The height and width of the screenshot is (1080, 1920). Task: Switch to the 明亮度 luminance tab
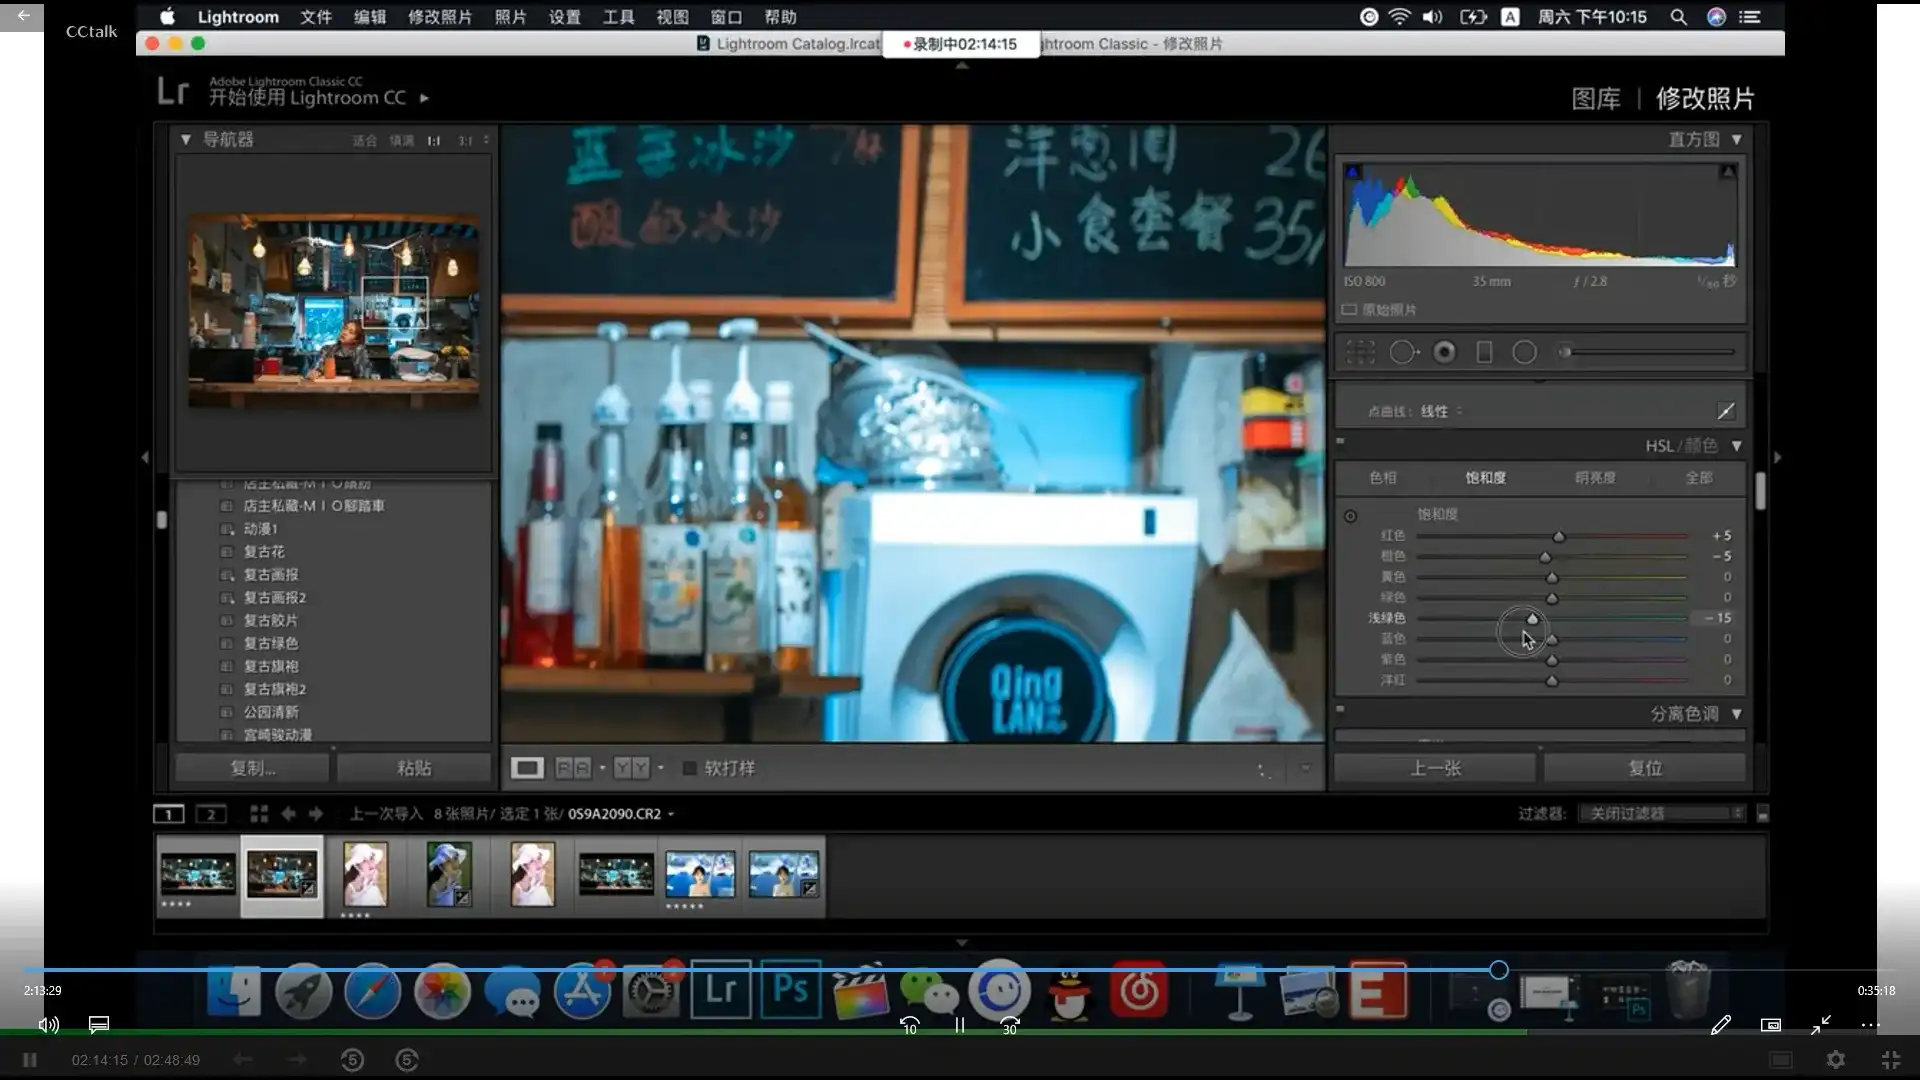(x=1595, y=478)
